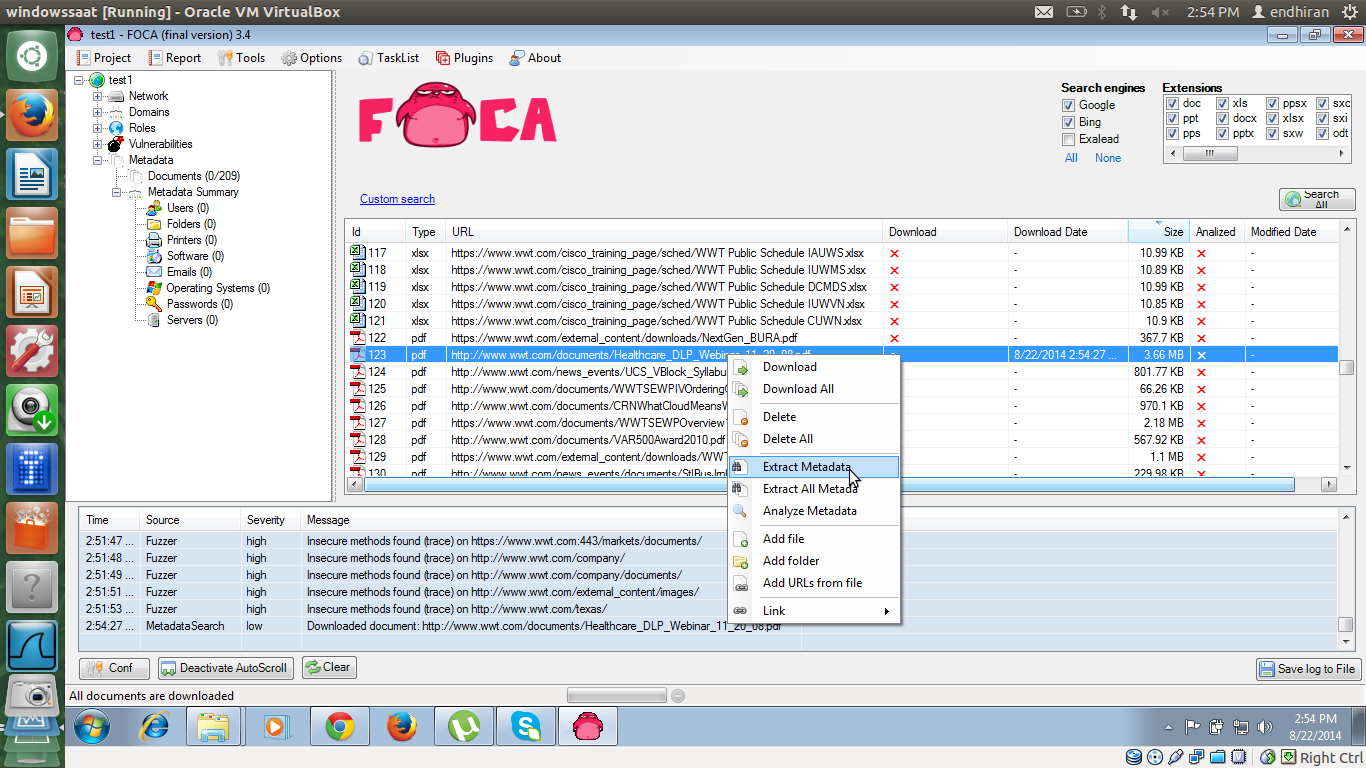Collapse the Metadata Summary node
Screen dimensions: 1366x768
click(x=117, y=192)
